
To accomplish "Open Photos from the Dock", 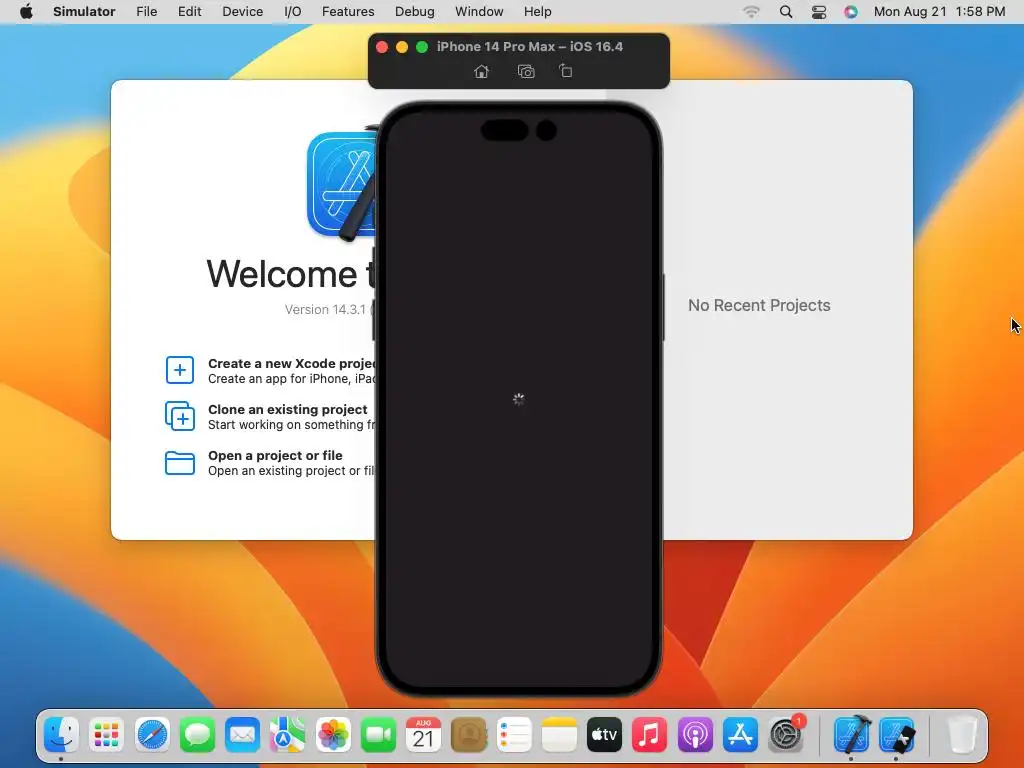I will tap(333, 735).
